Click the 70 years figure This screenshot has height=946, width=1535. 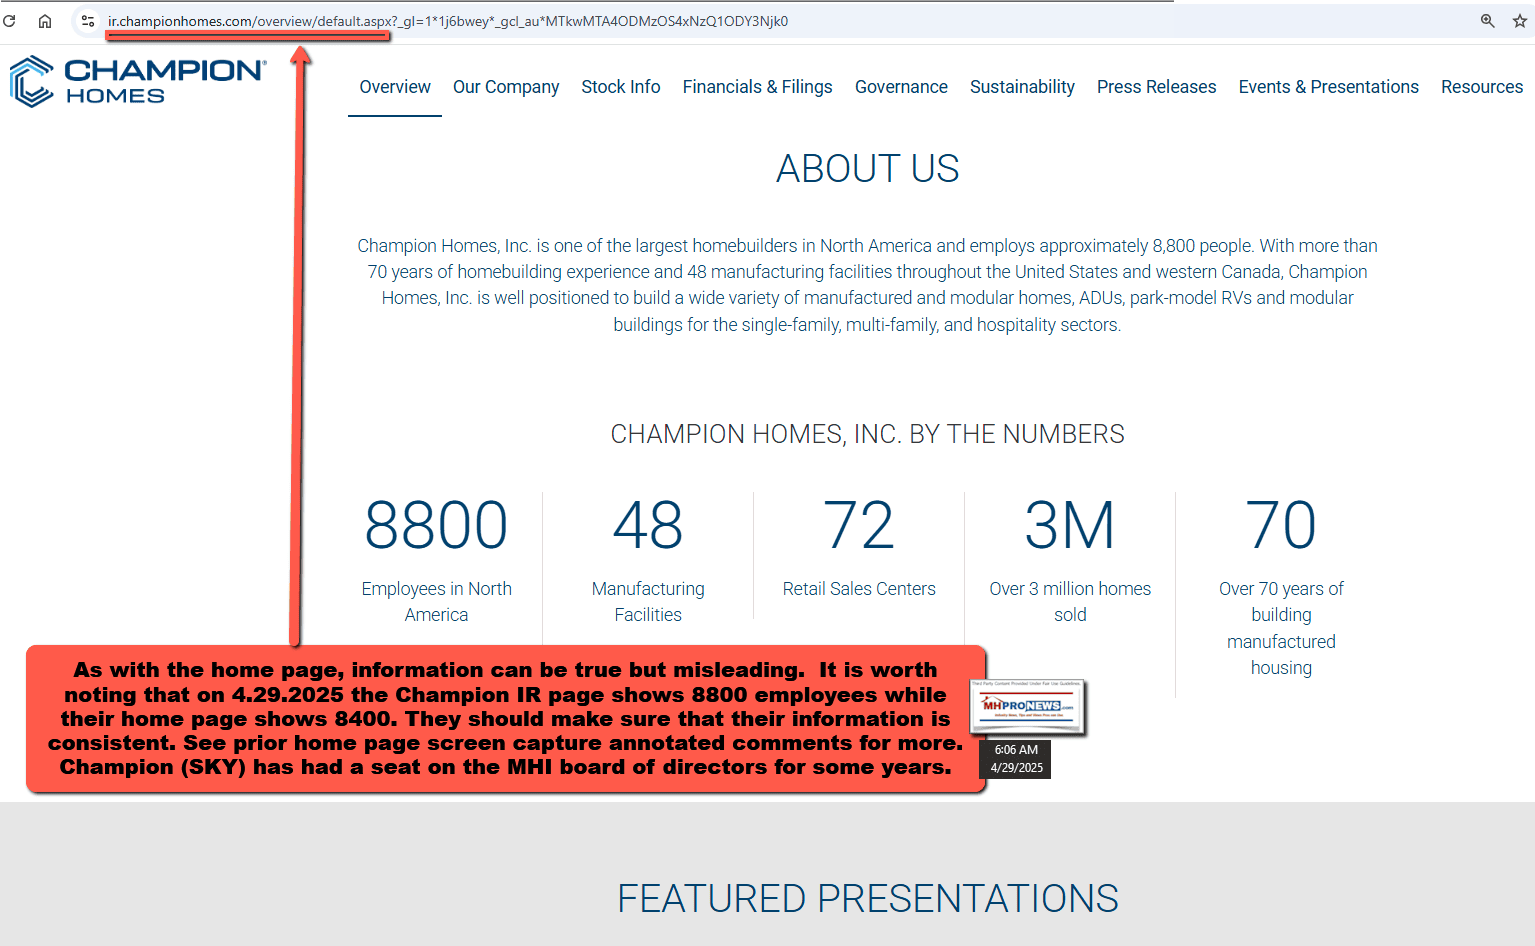pyautogui.click(x=1281, y=526)
